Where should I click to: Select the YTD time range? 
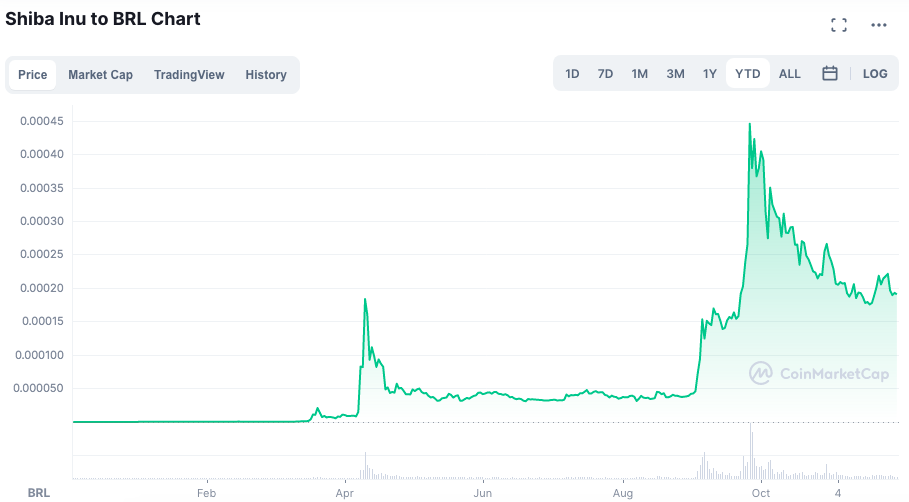point(747,74)
